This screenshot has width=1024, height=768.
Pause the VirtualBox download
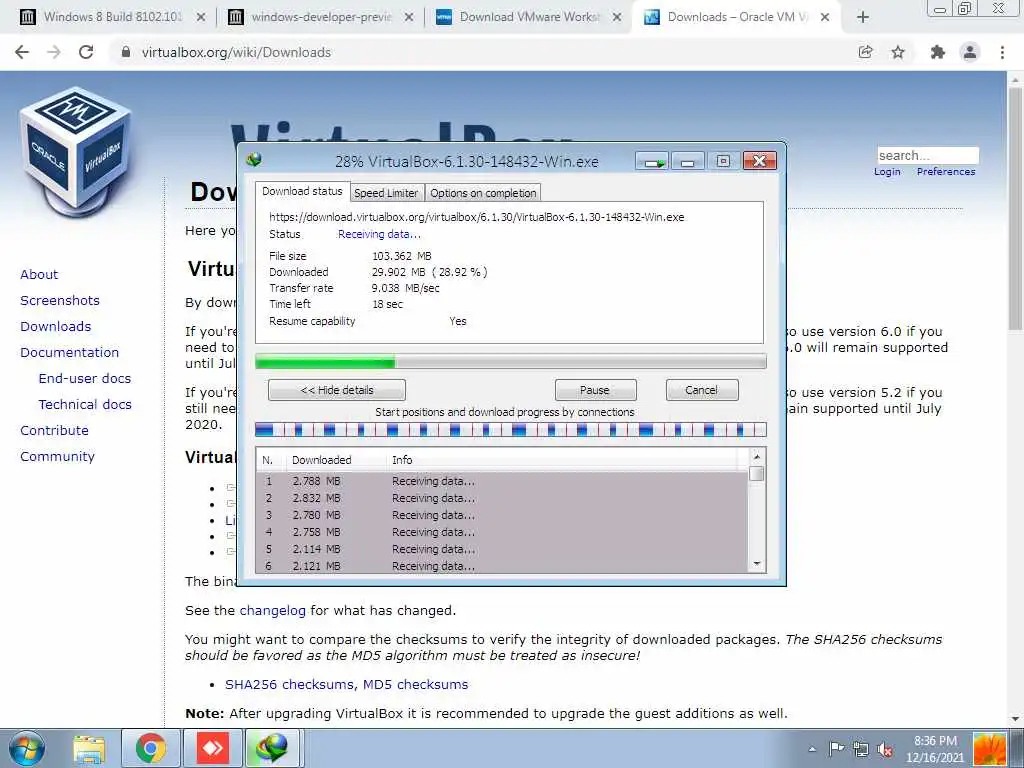595,390
